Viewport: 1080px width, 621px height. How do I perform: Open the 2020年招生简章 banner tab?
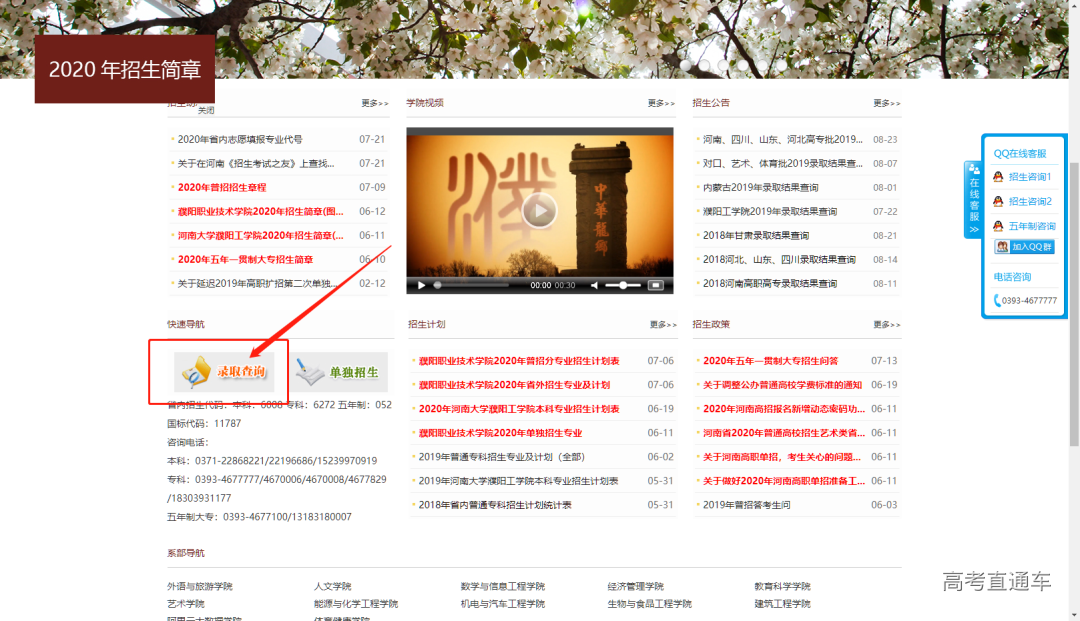pyautogui.click(x=125, y=69)
